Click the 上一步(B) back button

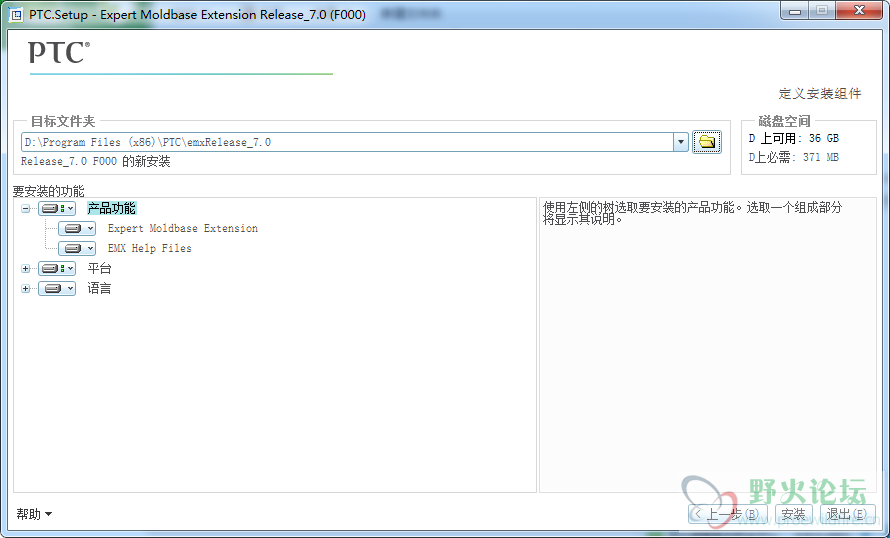[x=728, y=514]
